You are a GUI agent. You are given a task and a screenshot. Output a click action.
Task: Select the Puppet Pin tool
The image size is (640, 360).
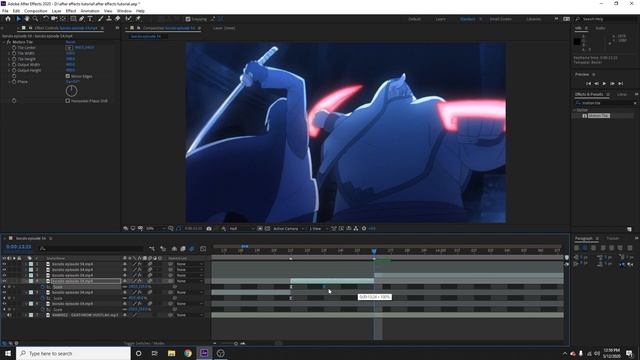(x=138, y=19)
